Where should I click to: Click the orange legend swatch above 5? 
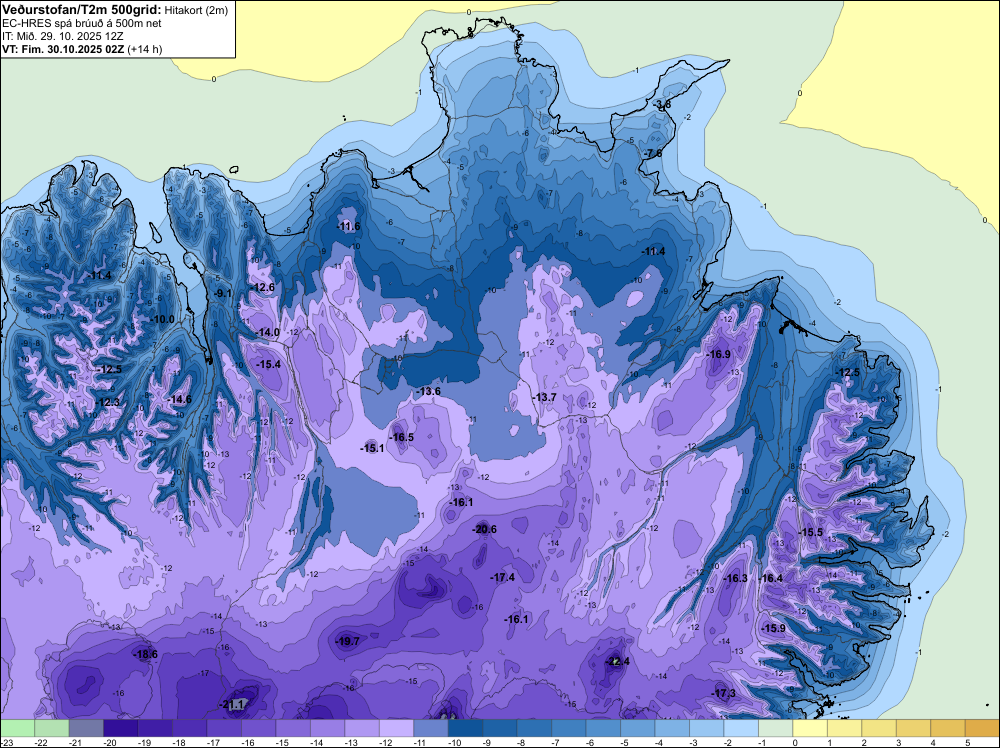tap(982, 728)
